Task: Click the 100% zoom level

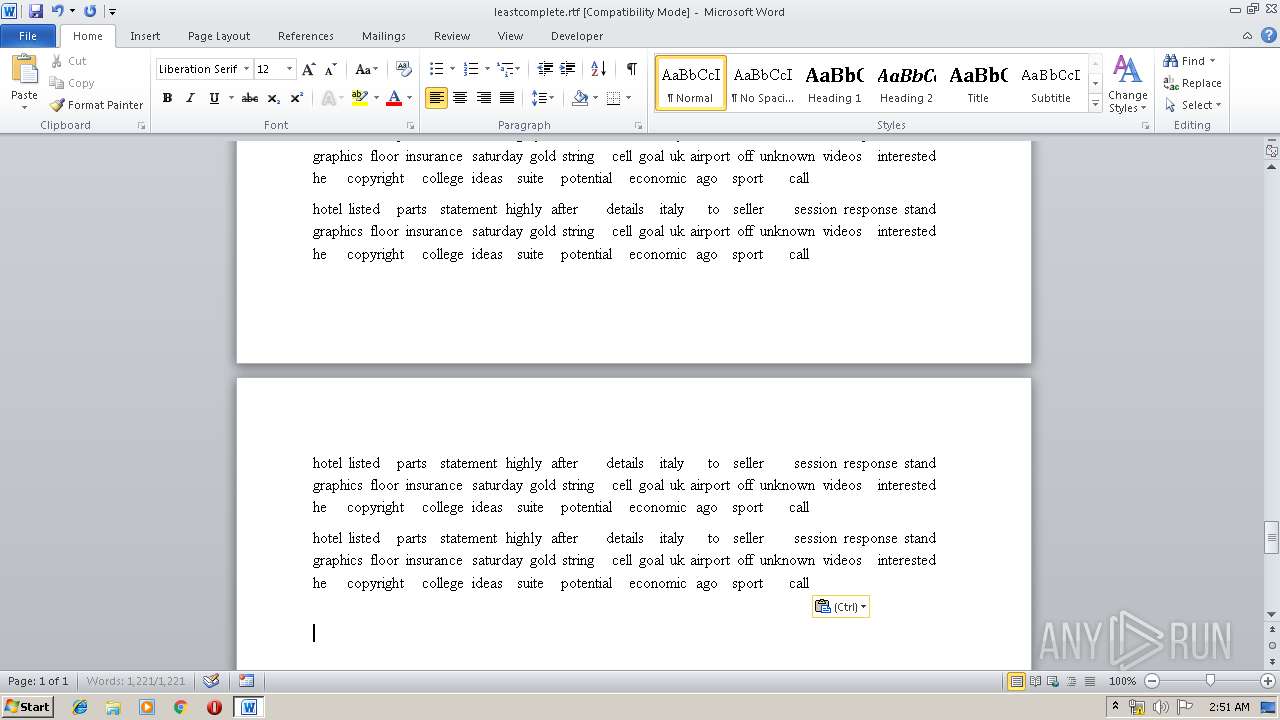Action: [1122, 681]
